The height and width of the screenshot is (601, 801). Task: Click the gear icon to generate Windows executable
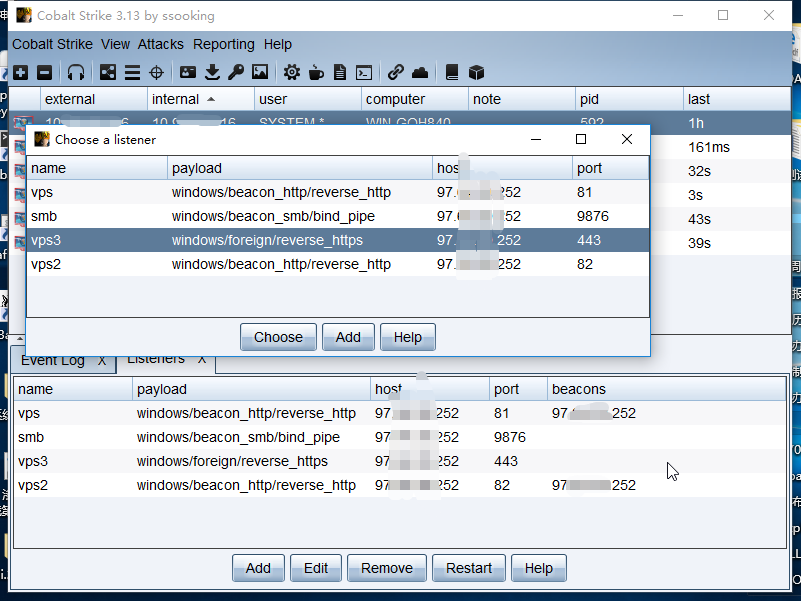coord(292,73)
